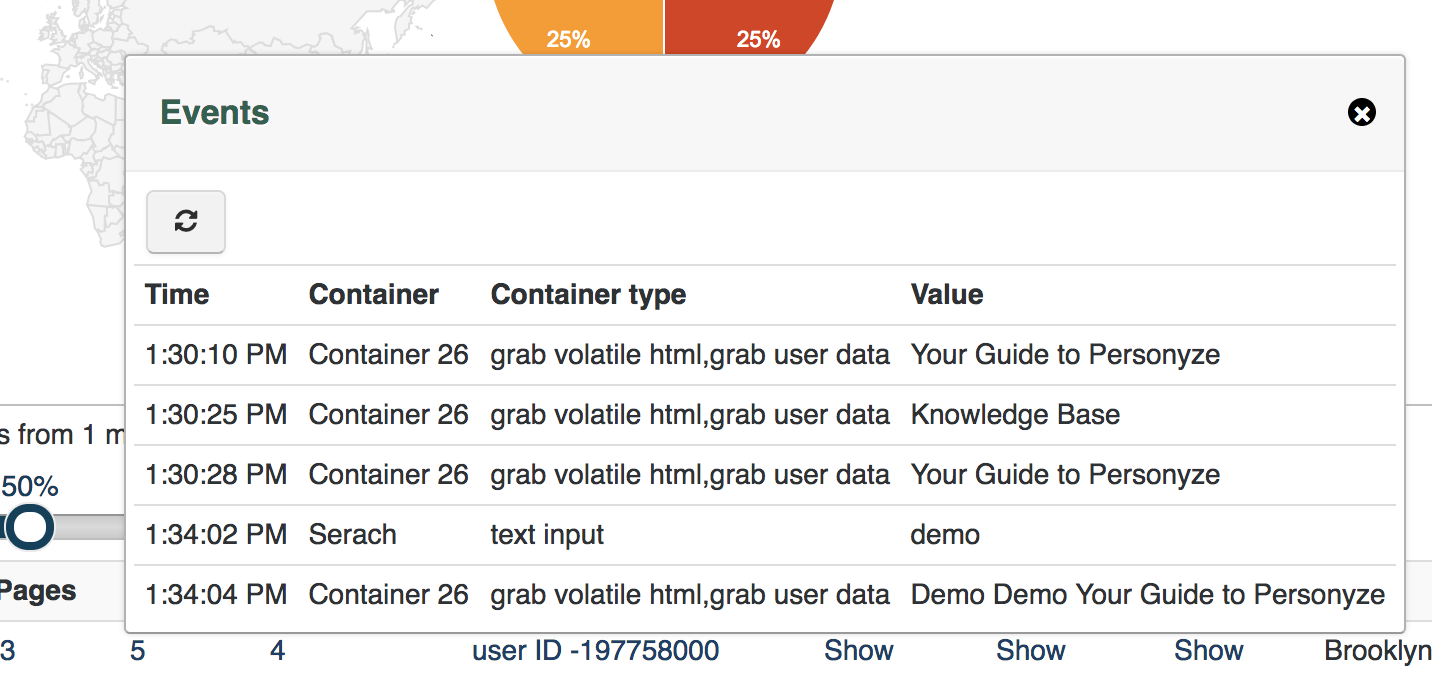Click the Container type column header
Image resolution: width=1432 pixels, height=680 pixels.
point(588,295)
